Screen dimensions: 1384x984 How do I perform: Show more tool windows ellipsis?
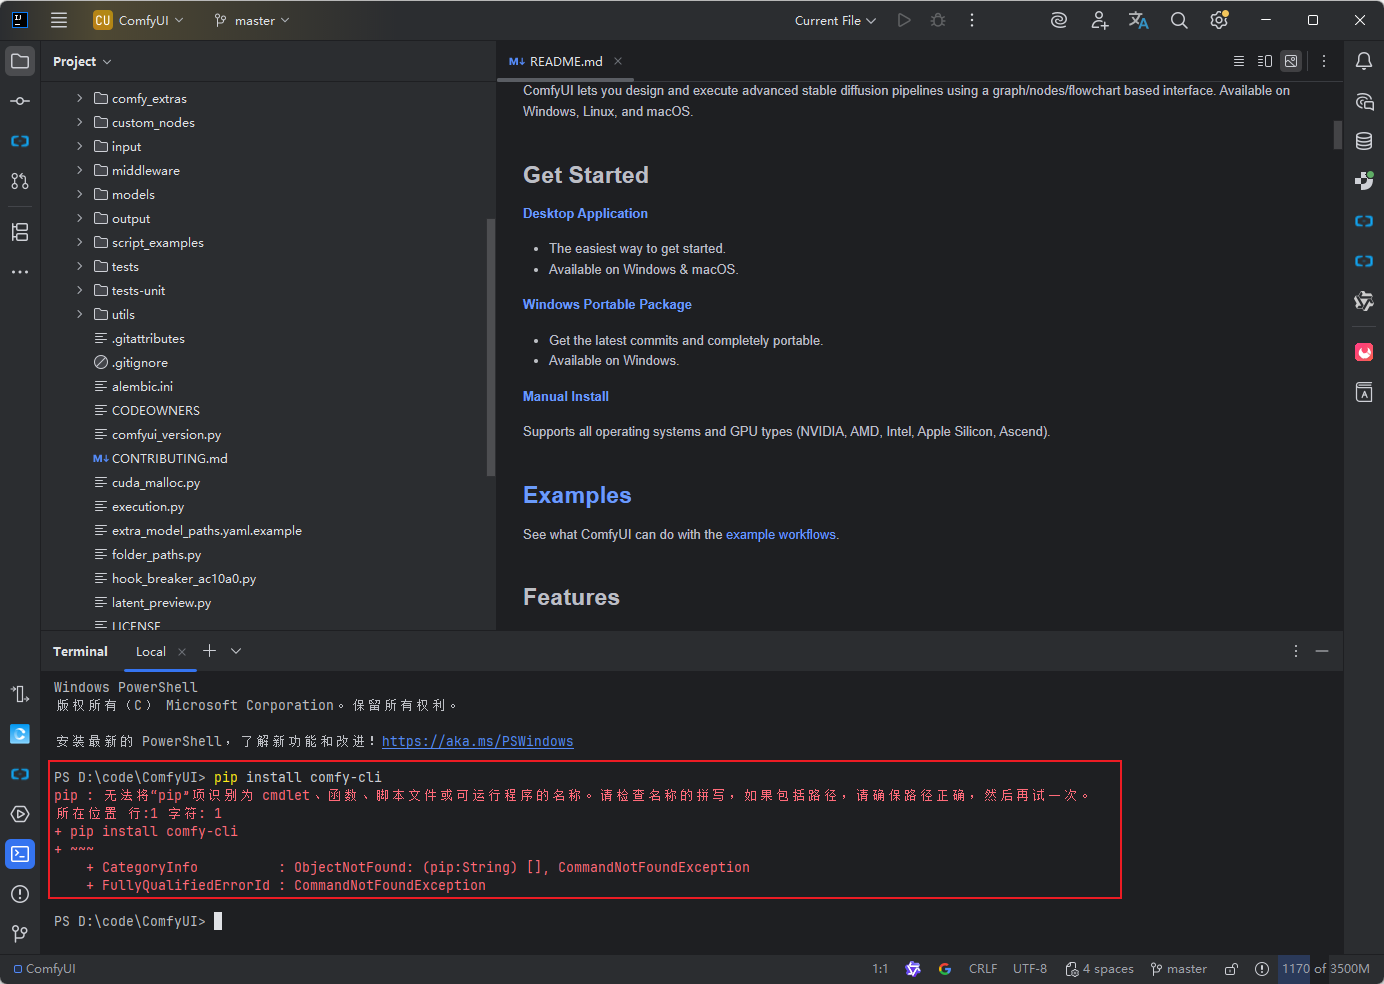click(20, 272)
